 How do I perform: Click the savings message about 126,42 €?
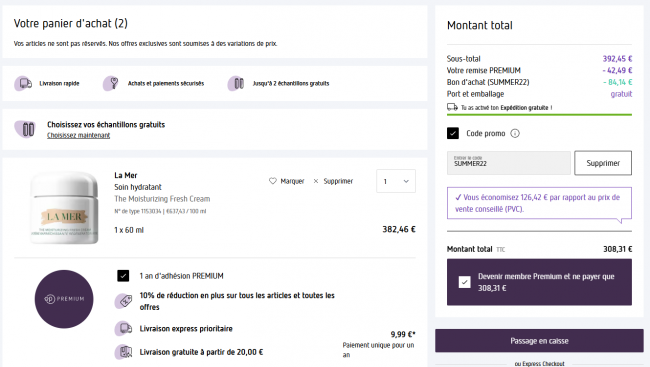tap(539, 203)
